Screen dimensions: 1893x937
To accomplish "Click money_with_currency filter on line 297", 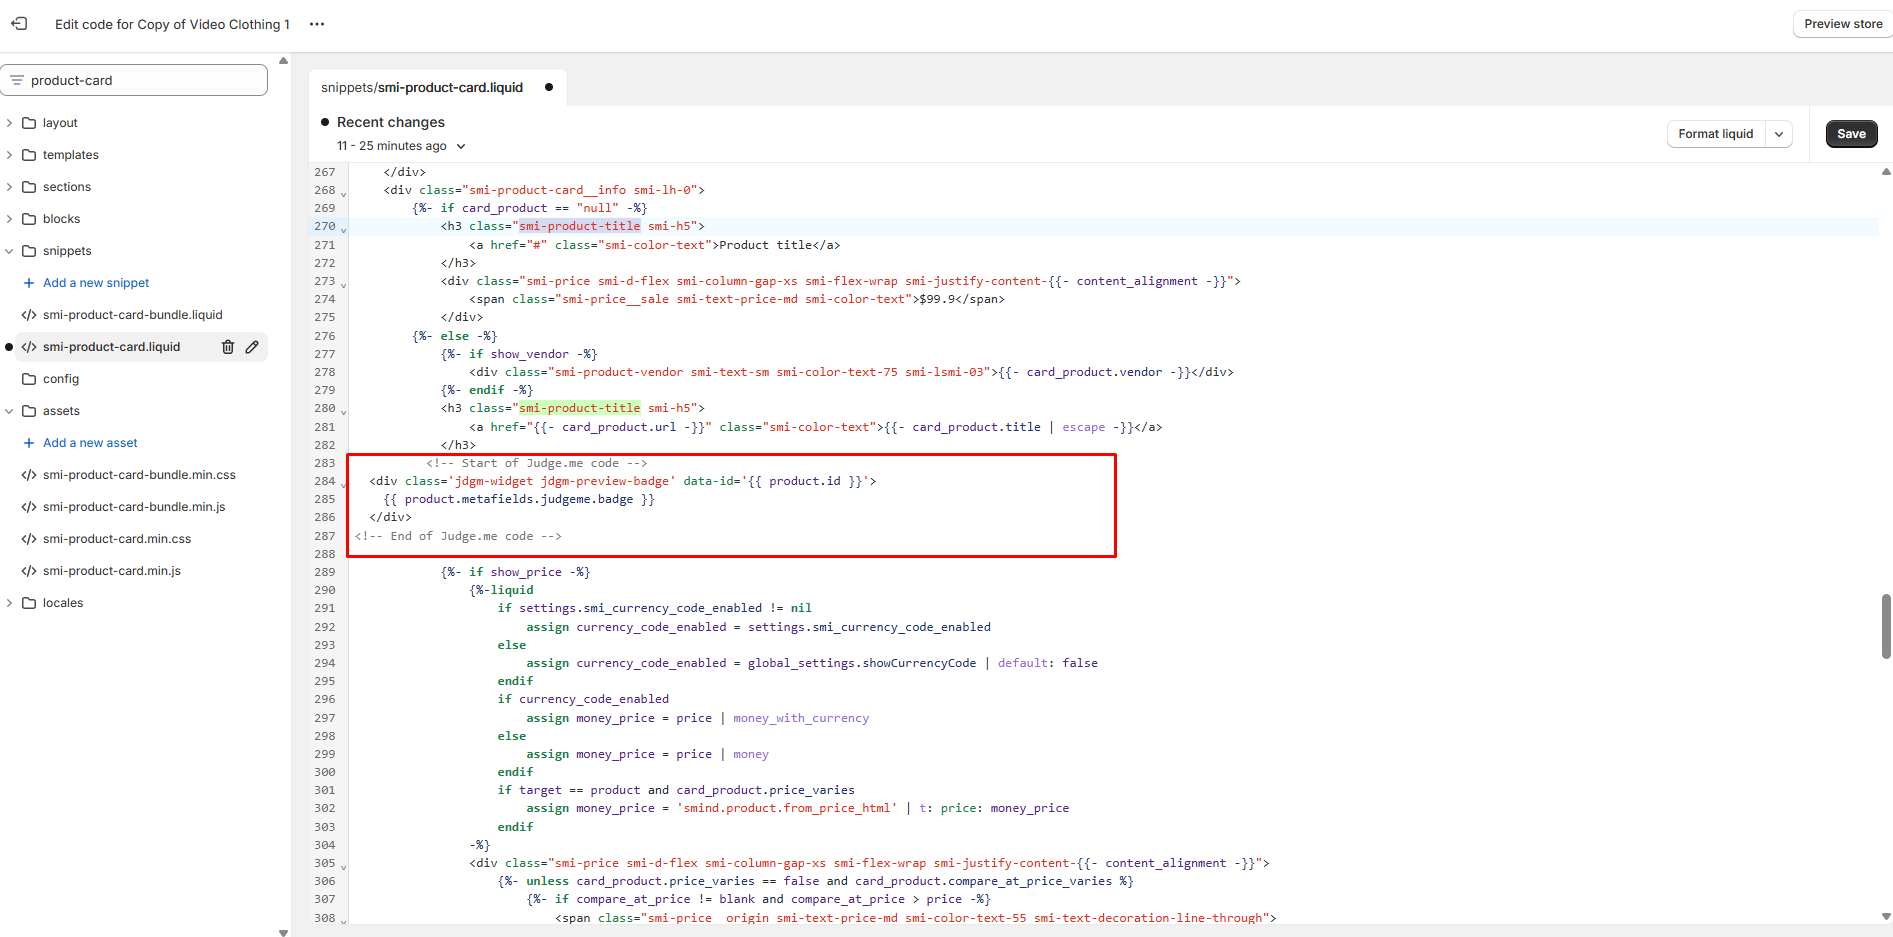I will [801, 718].
